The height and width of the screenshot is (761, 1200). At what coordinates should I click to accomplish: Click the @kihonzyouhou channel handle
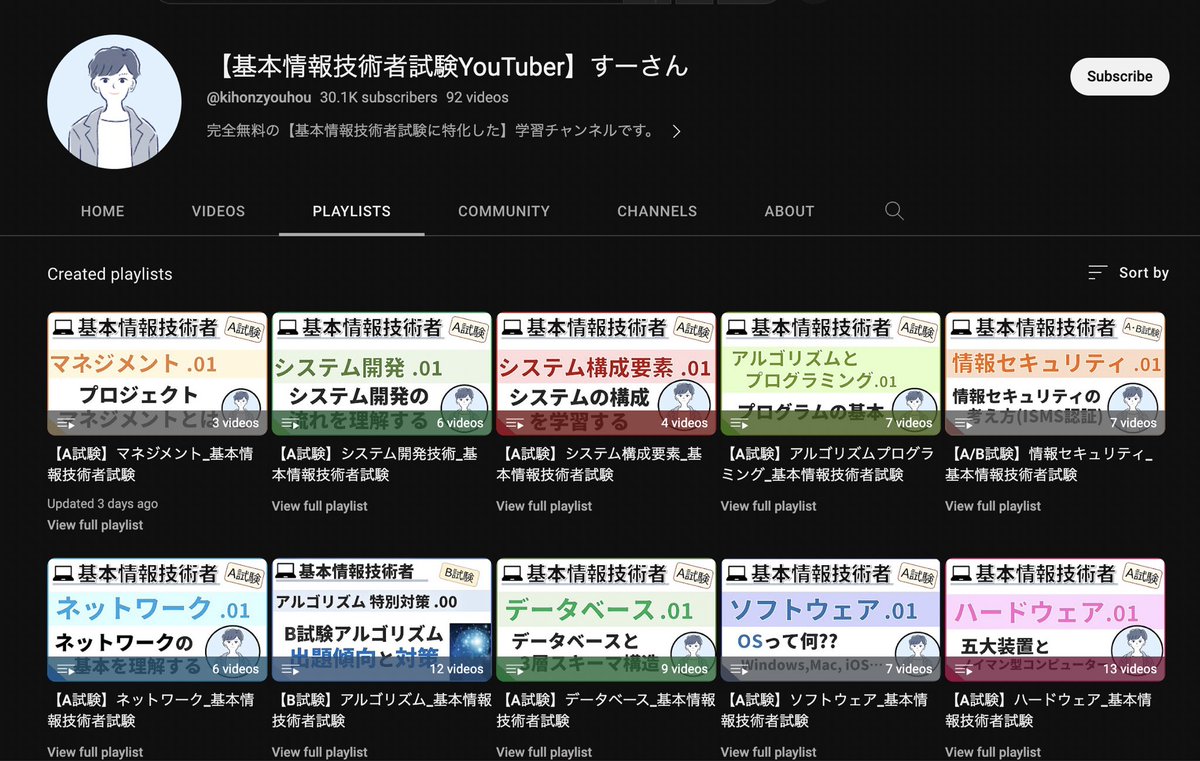[x=259, y=98]
